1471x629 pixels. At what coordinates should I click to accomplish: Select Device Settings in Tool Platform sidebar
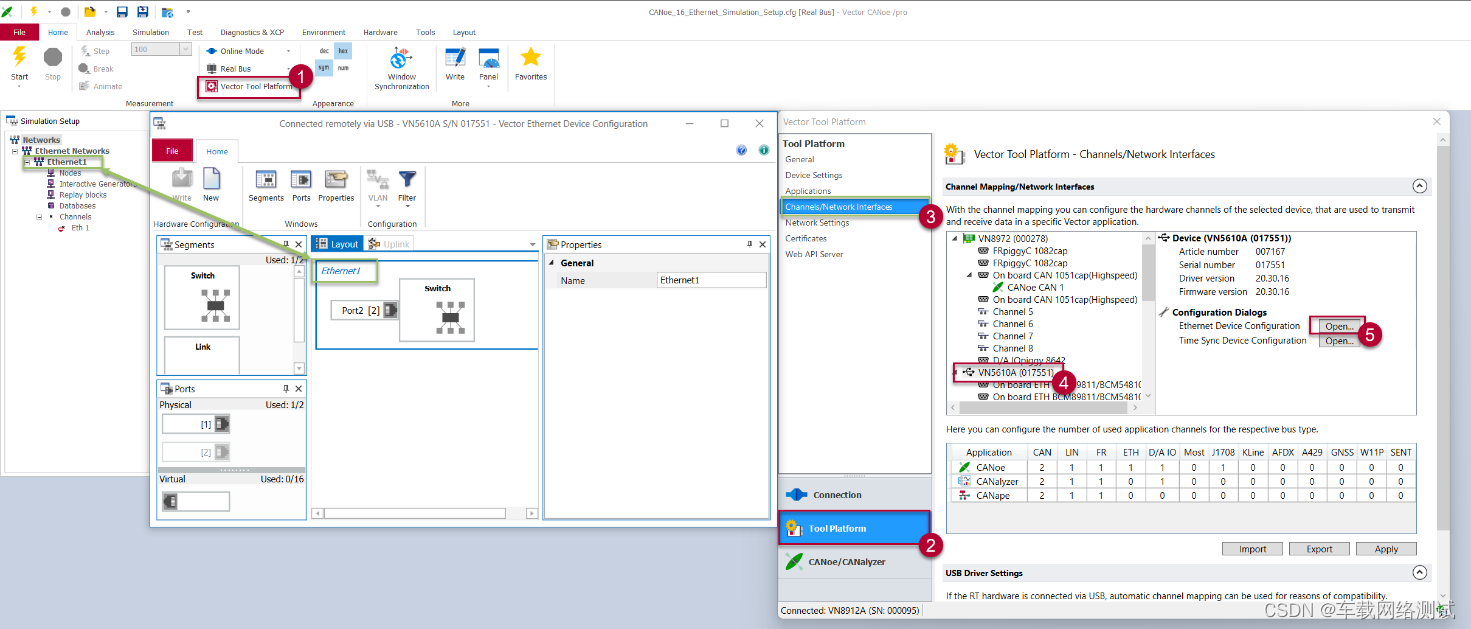tap(814, 175)
